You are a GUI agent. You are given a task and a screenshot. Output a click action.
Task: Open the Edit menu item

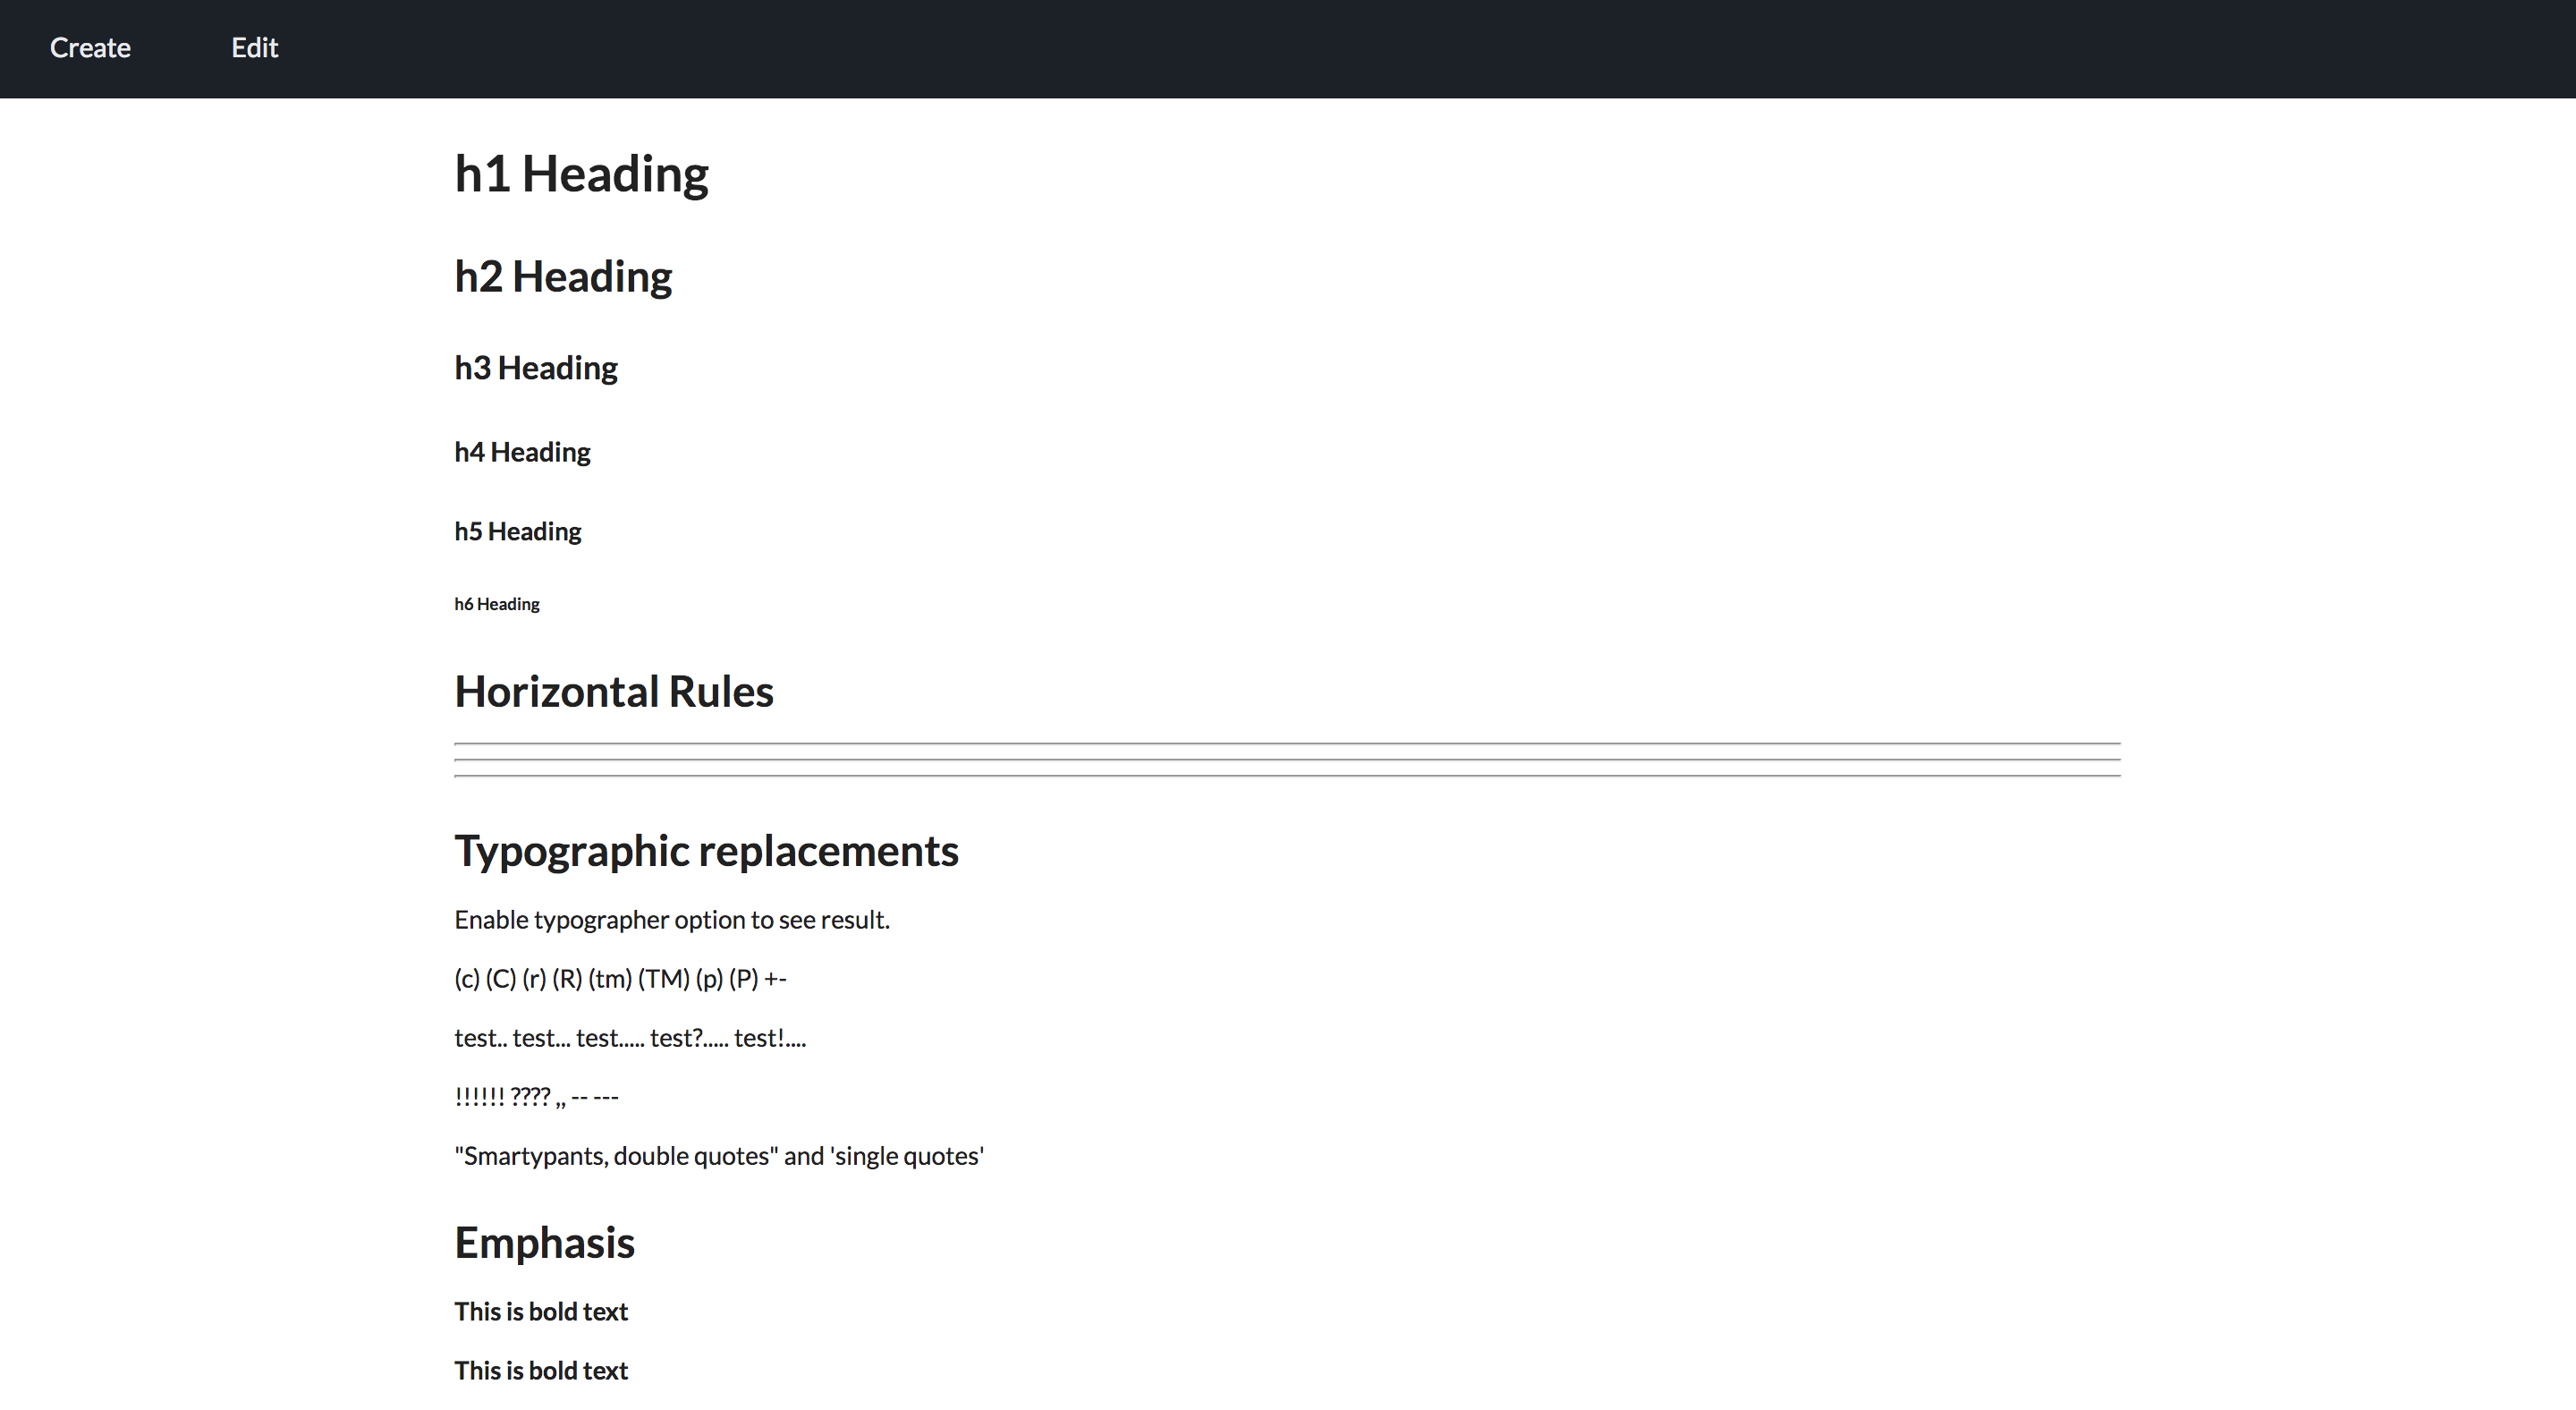pyautogui.click(x=254, y=48)
